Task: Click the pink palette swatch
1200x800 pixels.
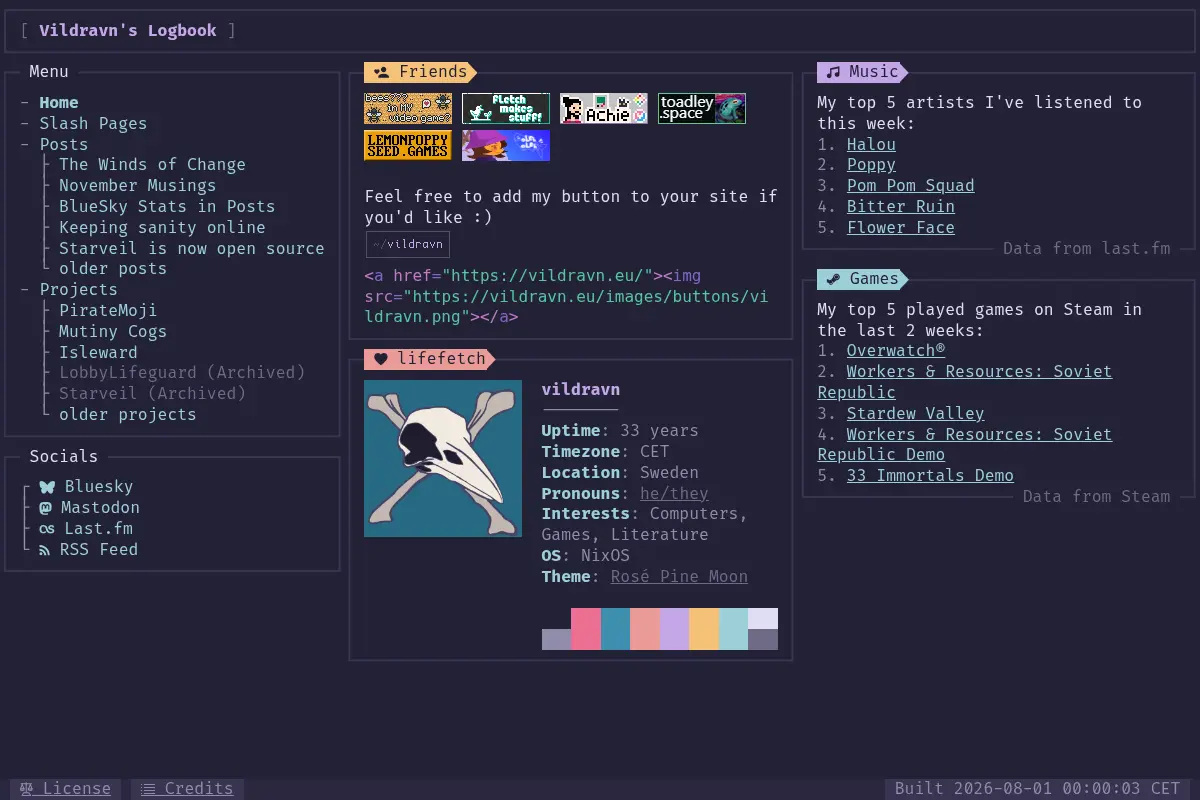Action: click(x=586, y=629)
